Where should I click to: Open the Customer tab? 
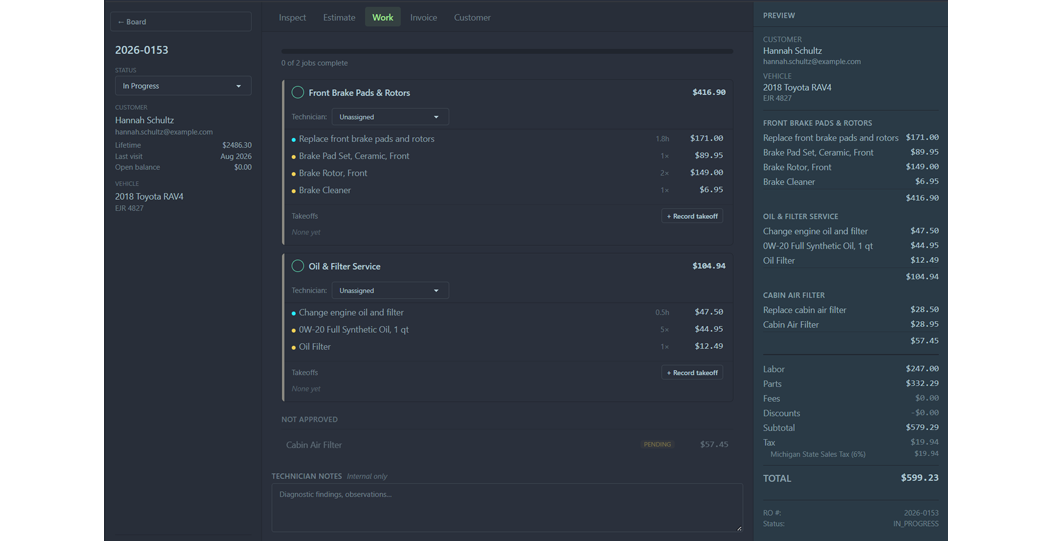472,17
